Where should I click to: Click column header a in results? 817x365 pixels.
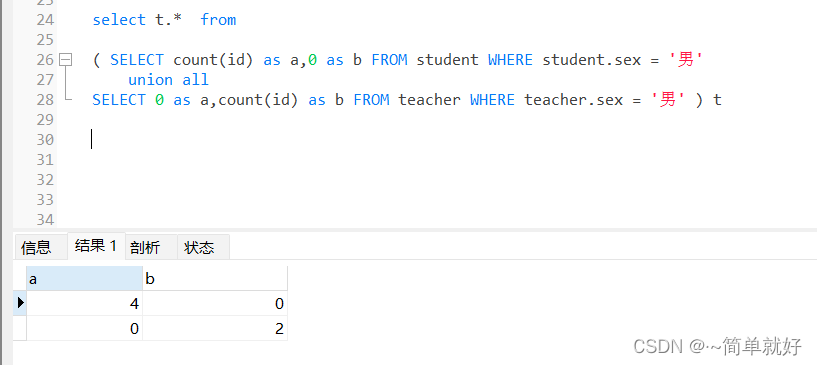84,279
